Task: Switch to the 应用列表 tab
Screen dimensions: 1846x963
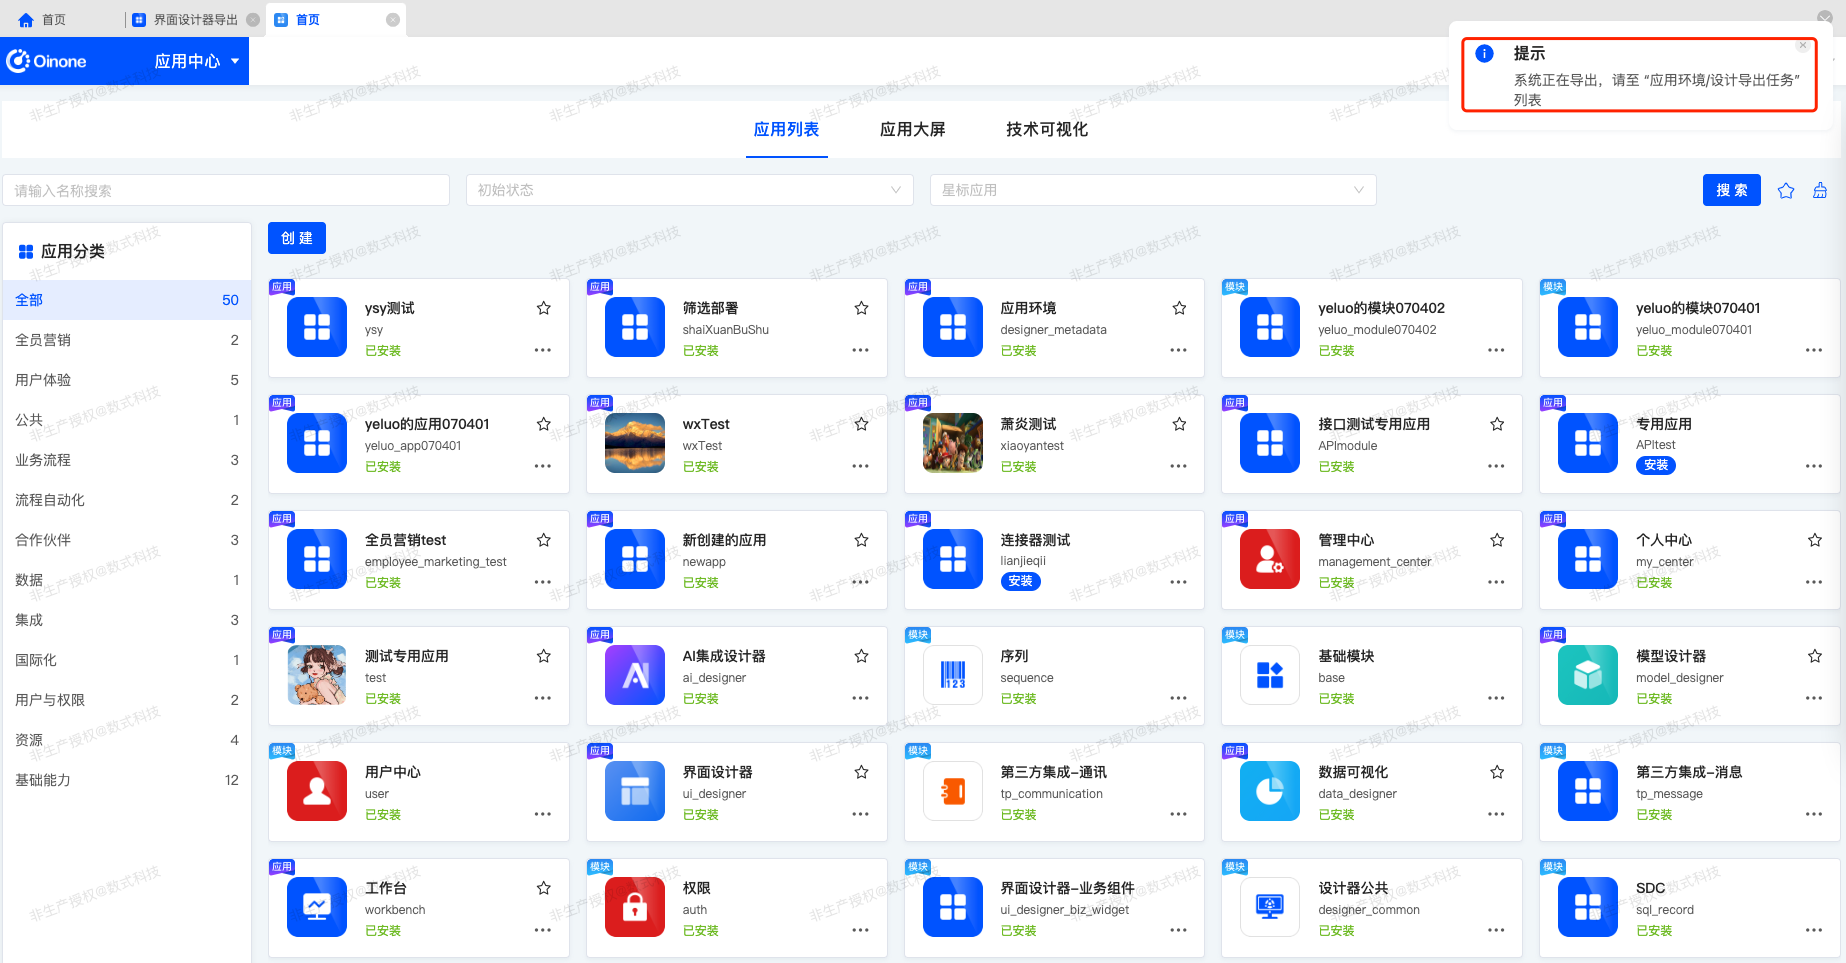Action: coord(786,129)
